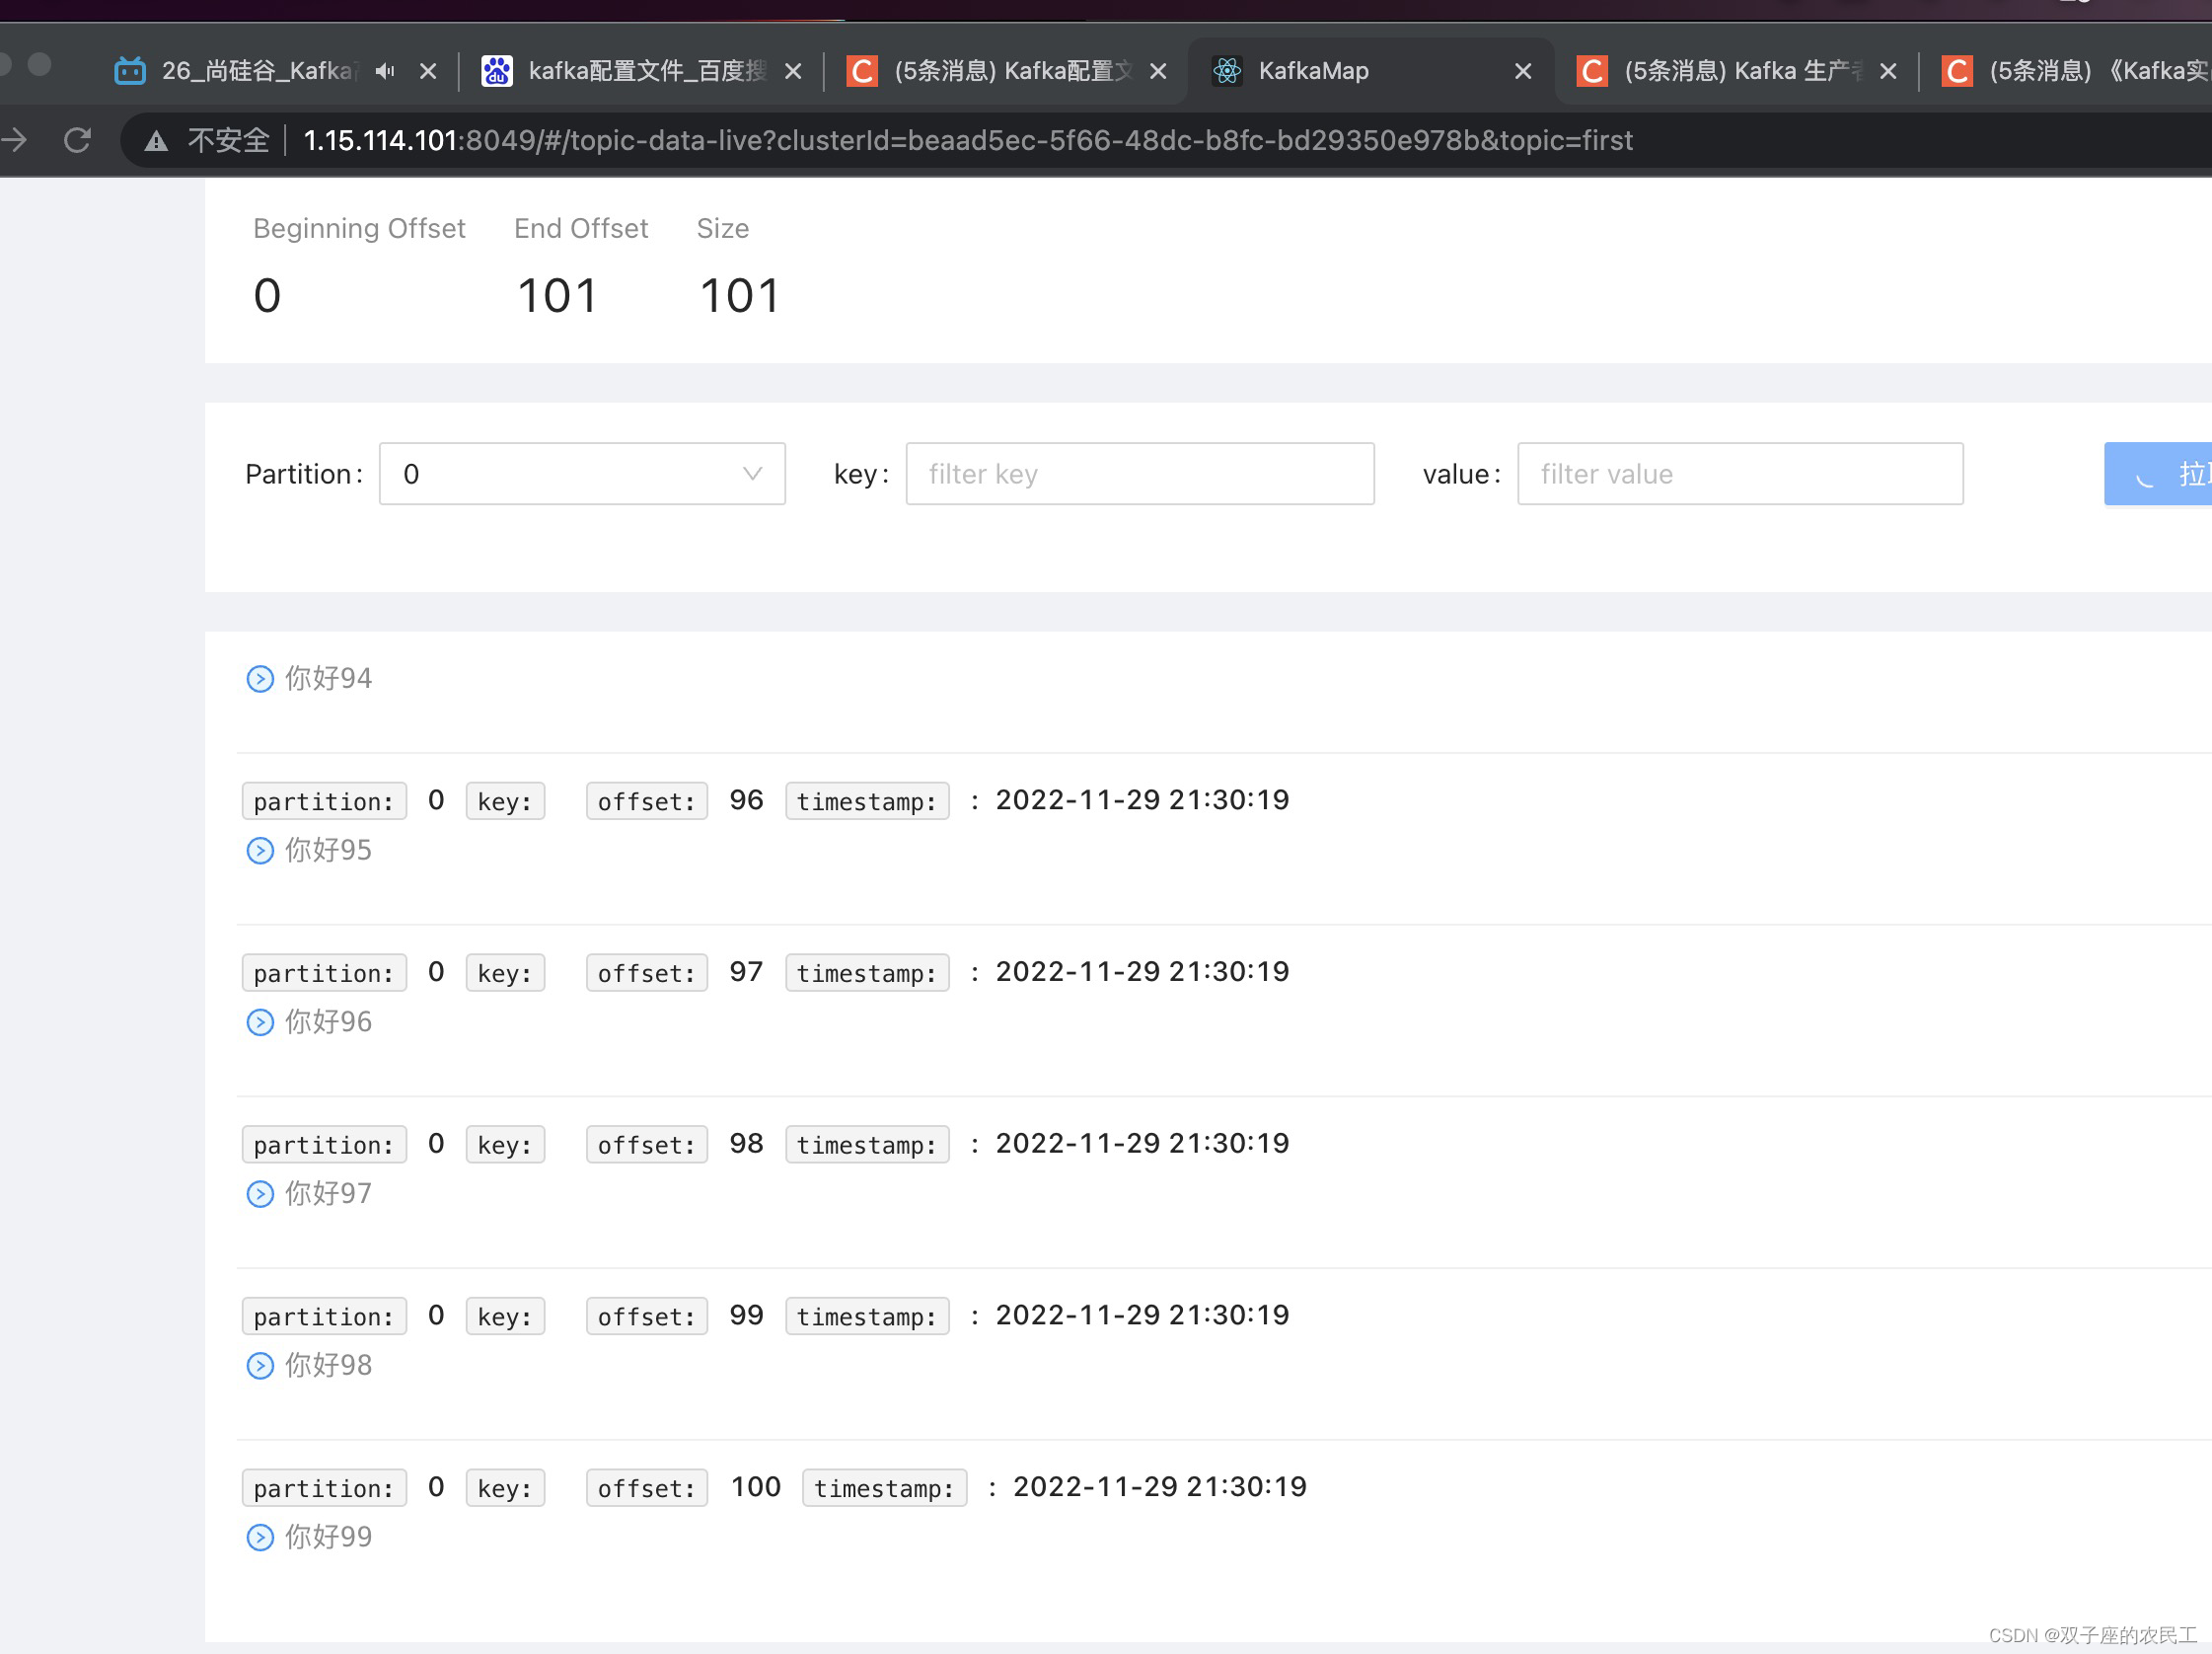The image size is (2212, 1654).
Task: Click the not-secure warning icon
Action: [156, 141]
